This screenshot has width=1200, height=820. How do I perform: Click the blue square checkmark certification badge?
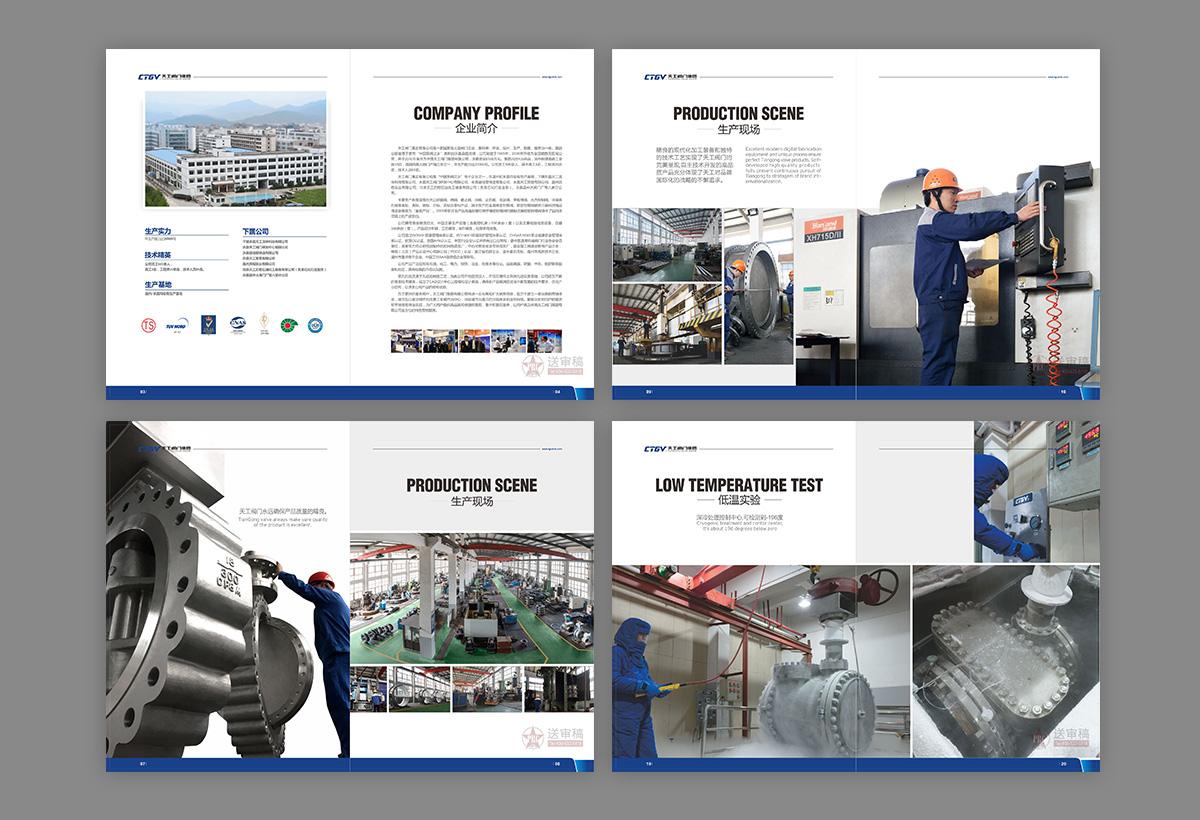(208, 323)
